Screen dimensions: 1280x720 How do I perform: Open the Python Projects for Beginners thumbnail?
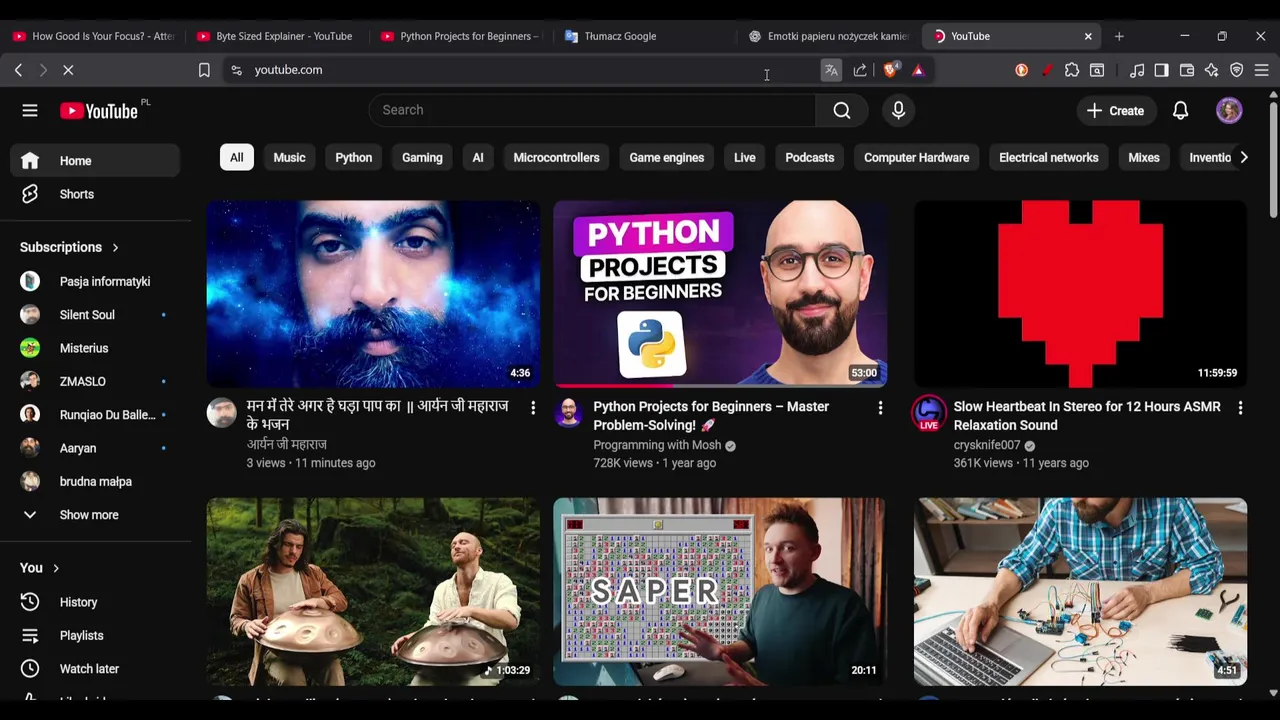tap(720, 293)
